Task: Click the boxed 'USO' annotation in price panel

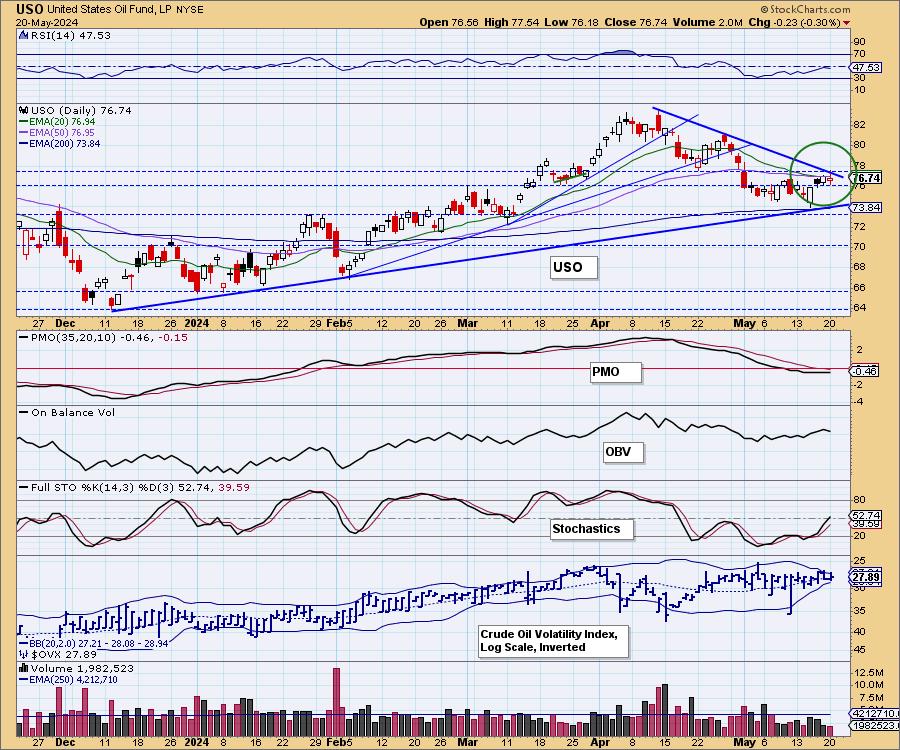Action: pos(573,267)
